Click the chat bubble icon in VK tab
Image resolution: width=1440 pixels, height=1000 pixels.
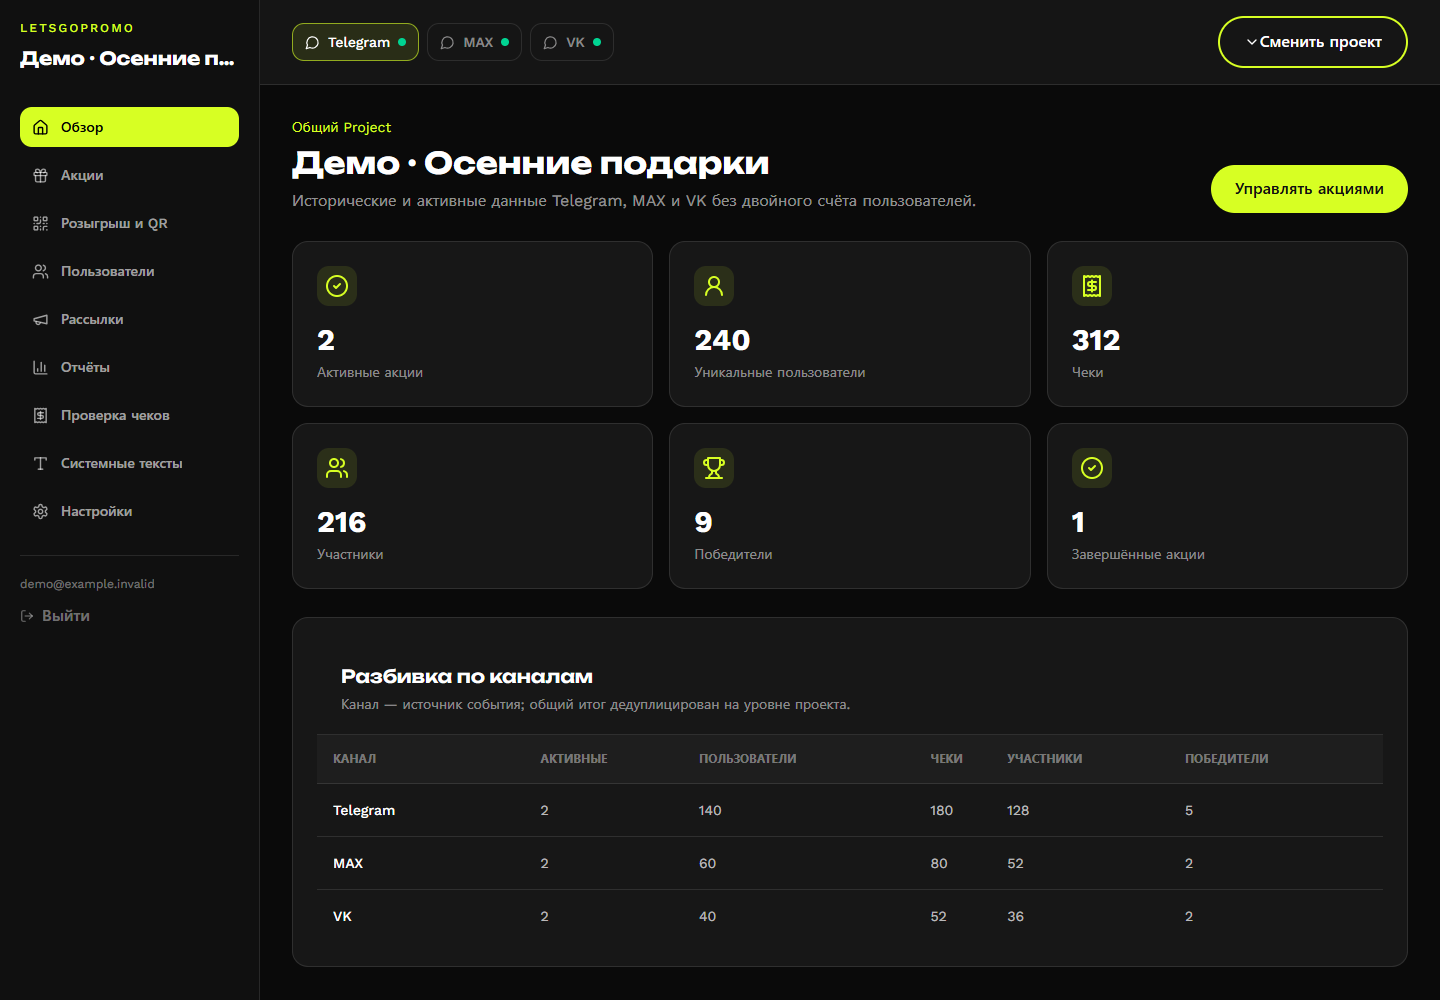[x=550, y=42]
